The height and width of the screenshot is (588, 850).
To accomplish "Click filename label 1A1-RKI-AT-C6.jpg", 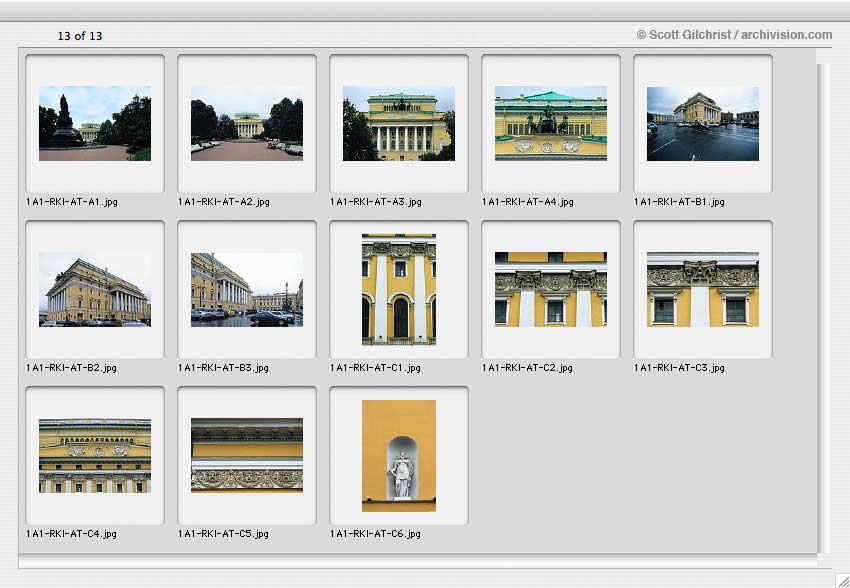I will (375, 533).
